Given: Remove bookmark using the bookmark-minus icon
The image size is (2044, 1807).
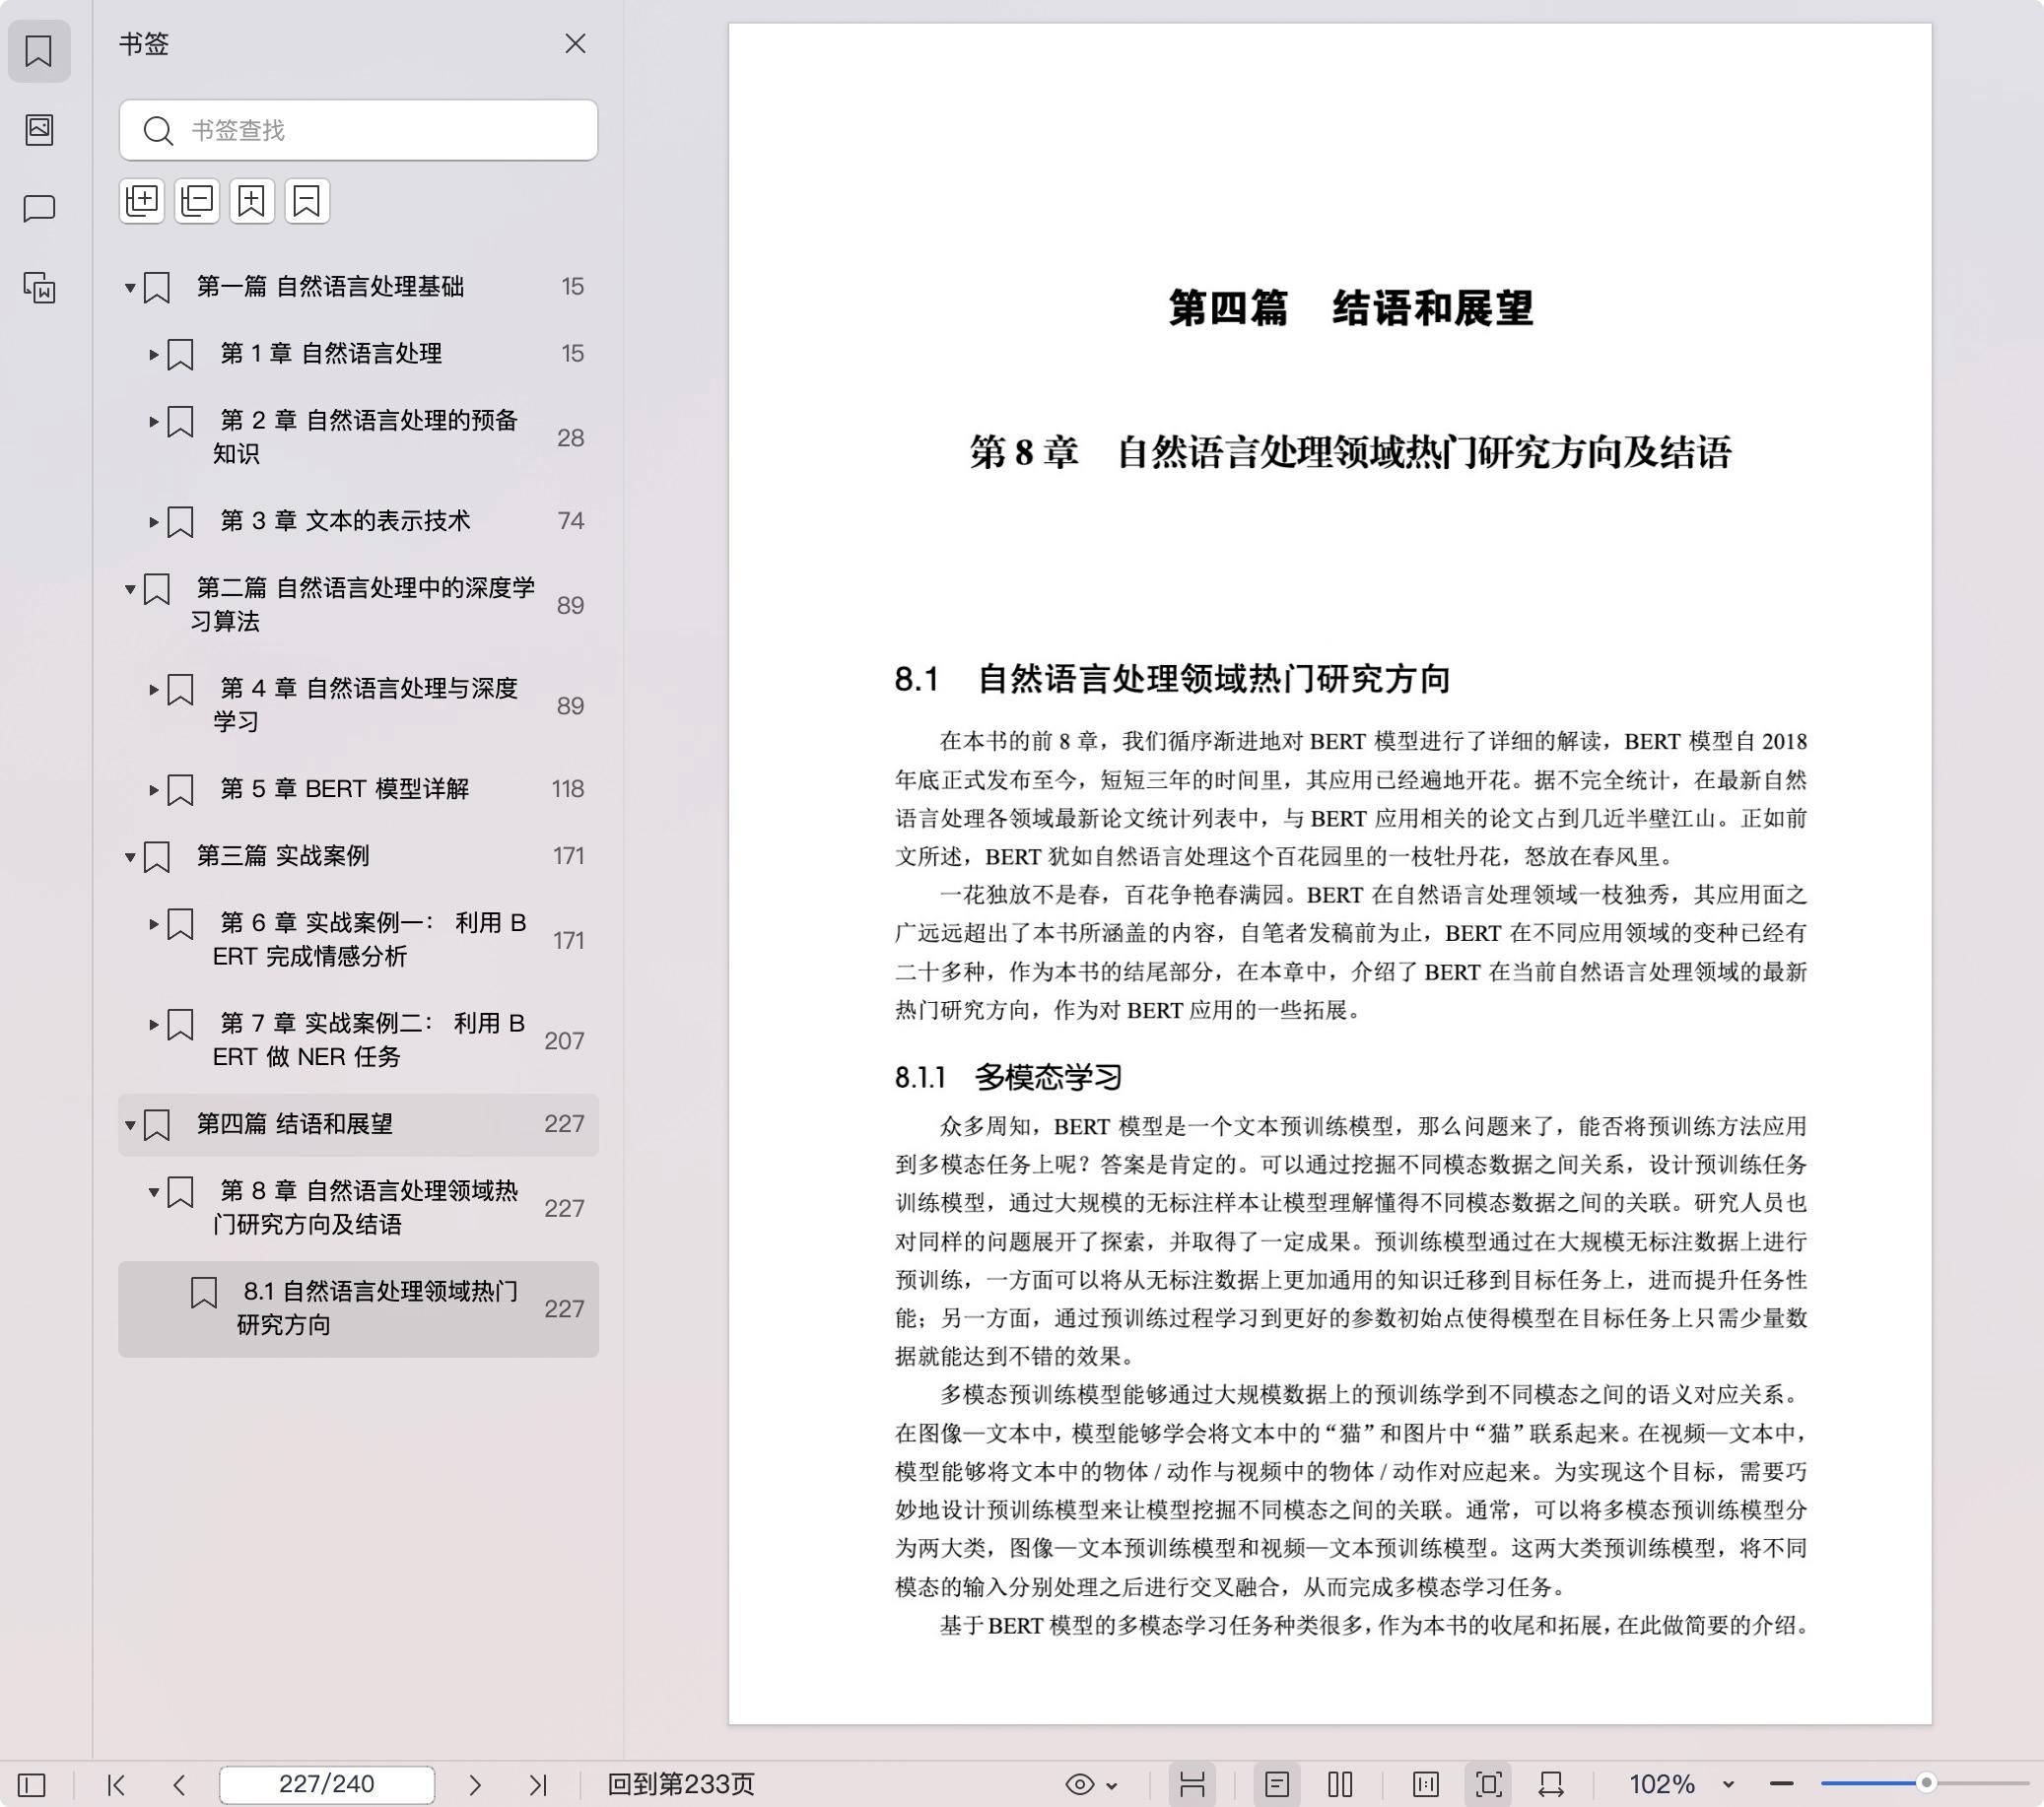Looking at the screenshot, I should point(307,201).
